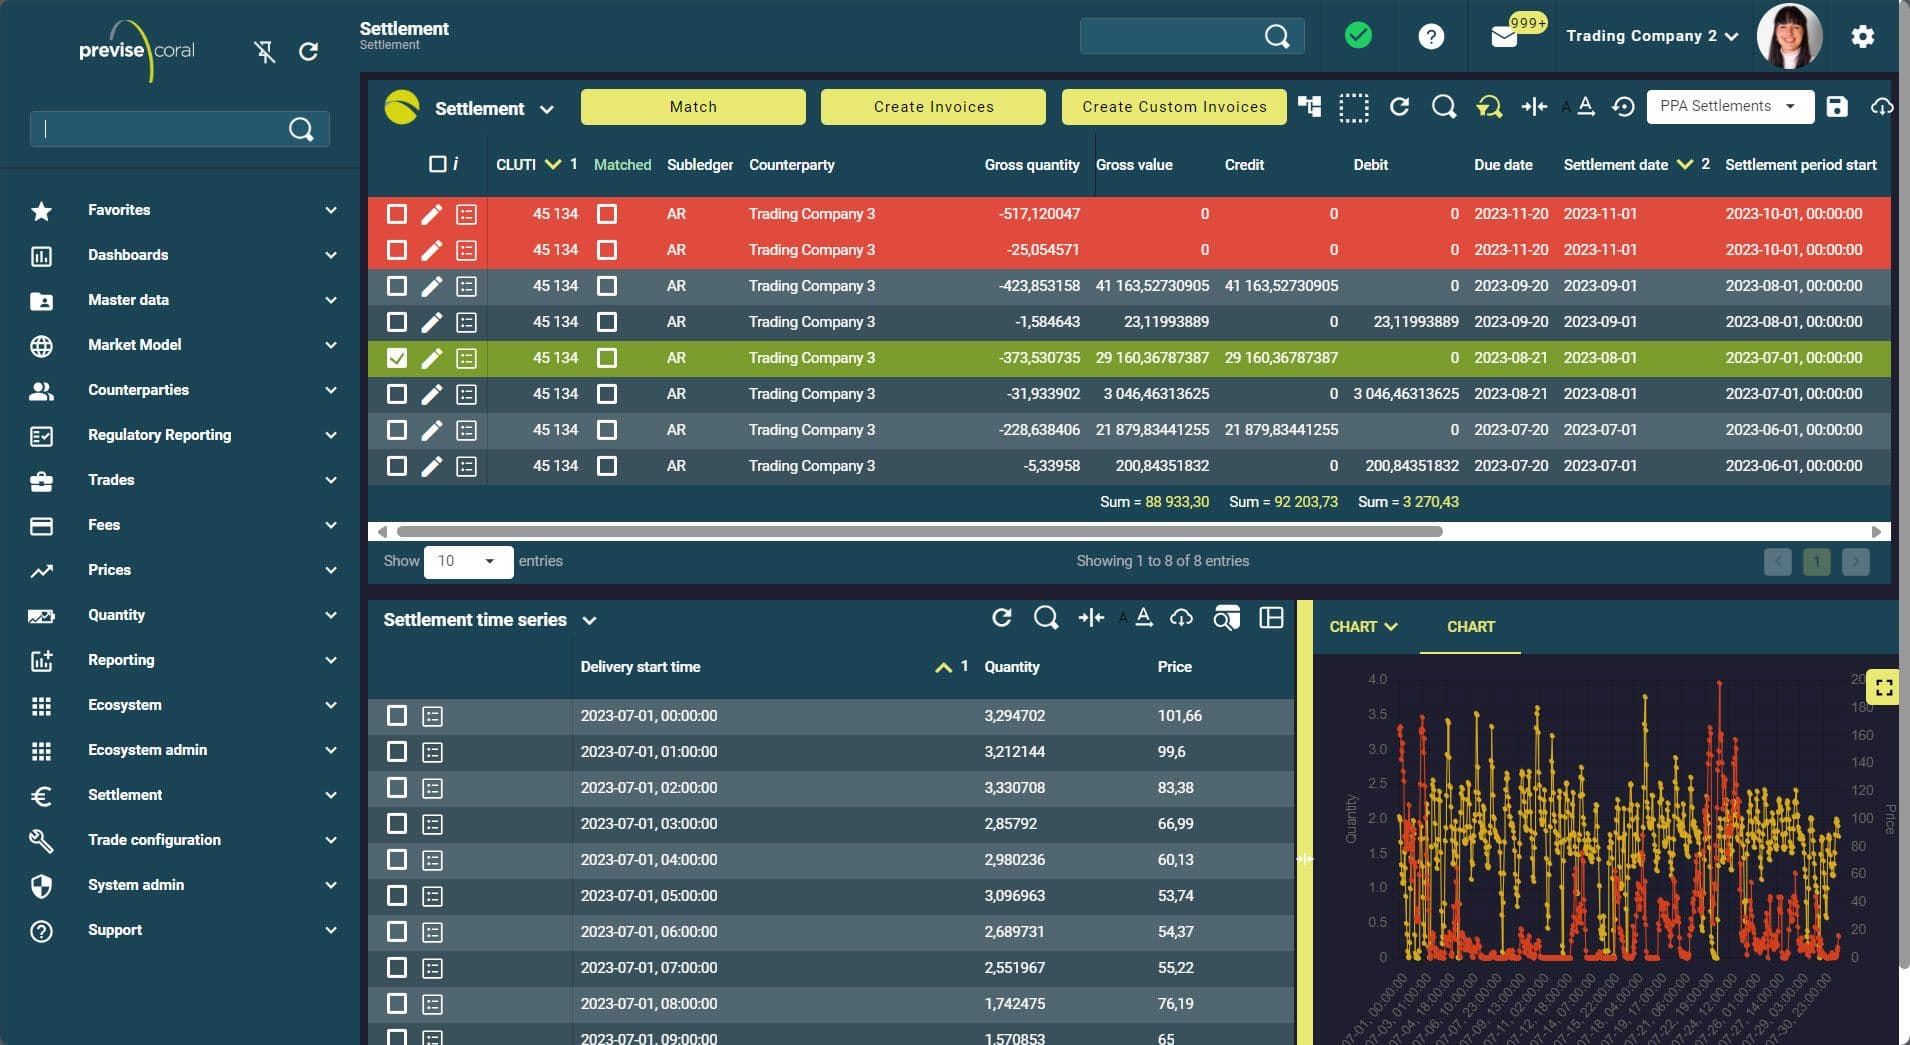This screenshot has width=1910, height=1045.
Task: Click the save icon beside PPA Settlements
Action: (1836, 107)
